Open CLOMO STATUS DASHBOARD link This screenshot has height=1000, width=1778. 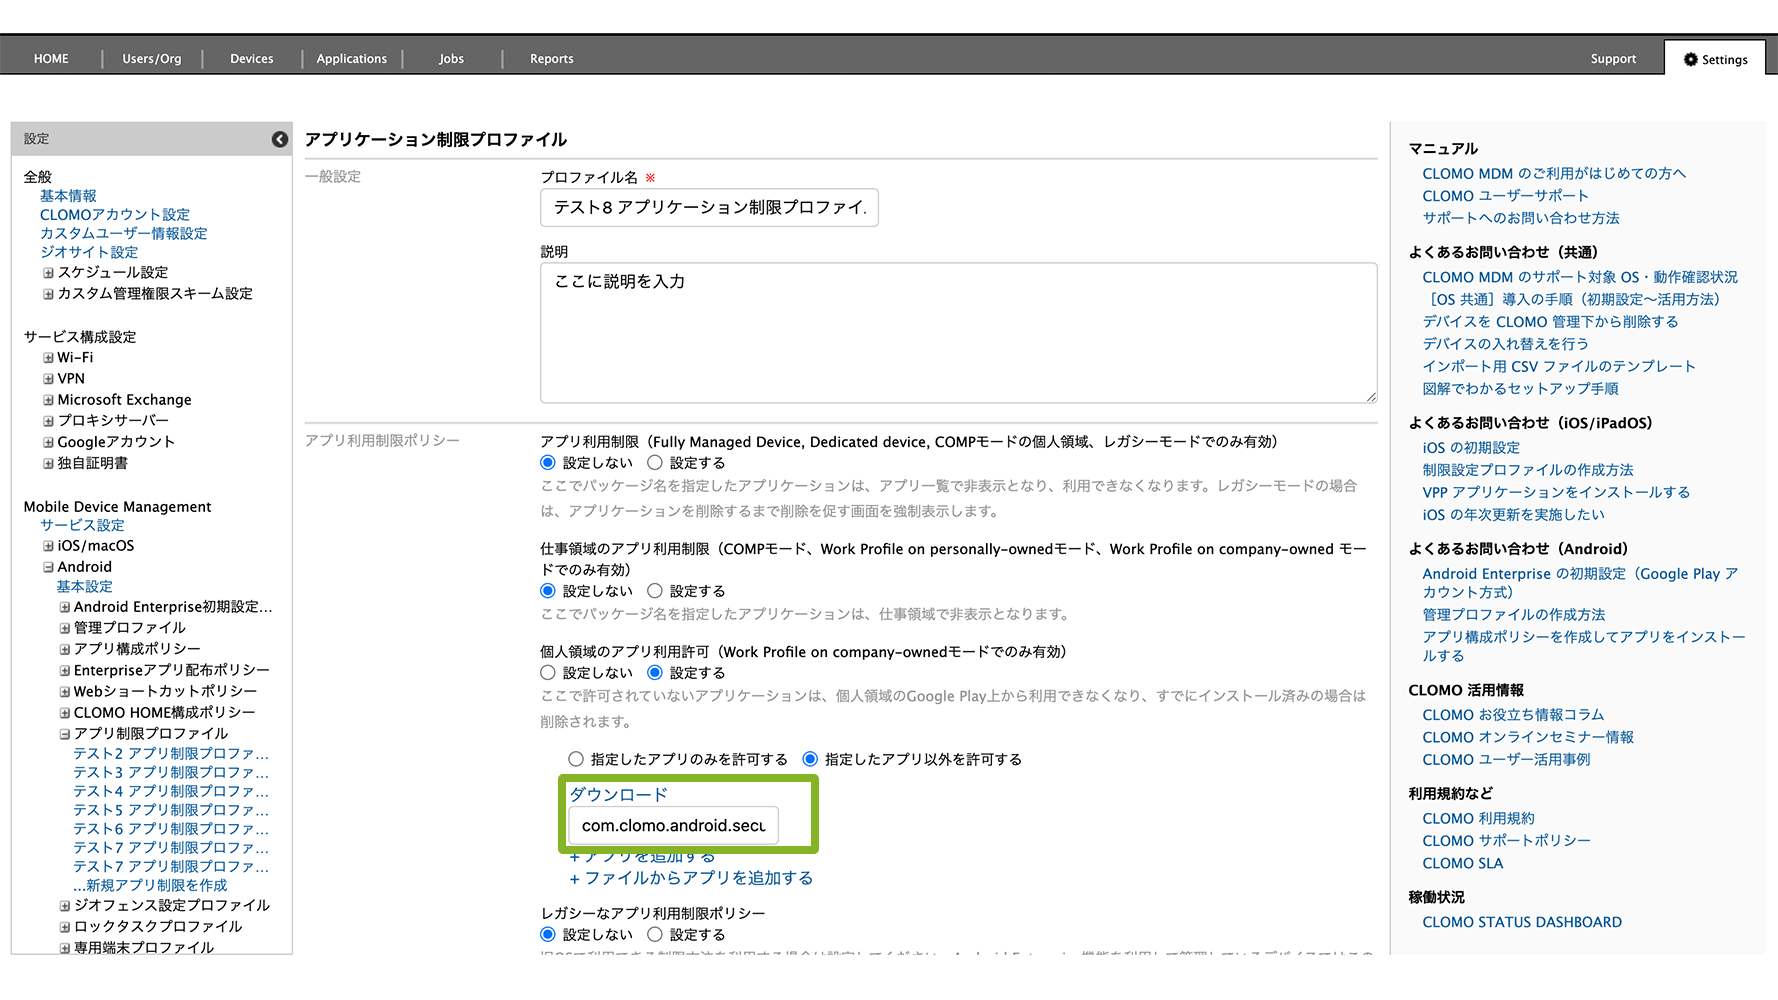click(x=1521, y=922)
